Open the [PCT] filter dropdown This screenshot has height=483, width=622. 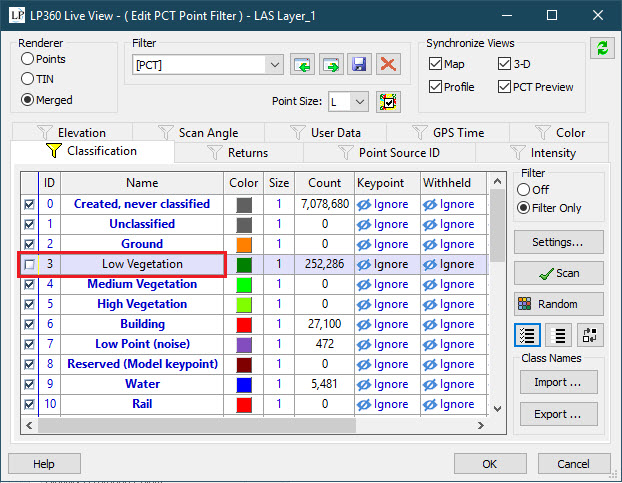point(275,65)
